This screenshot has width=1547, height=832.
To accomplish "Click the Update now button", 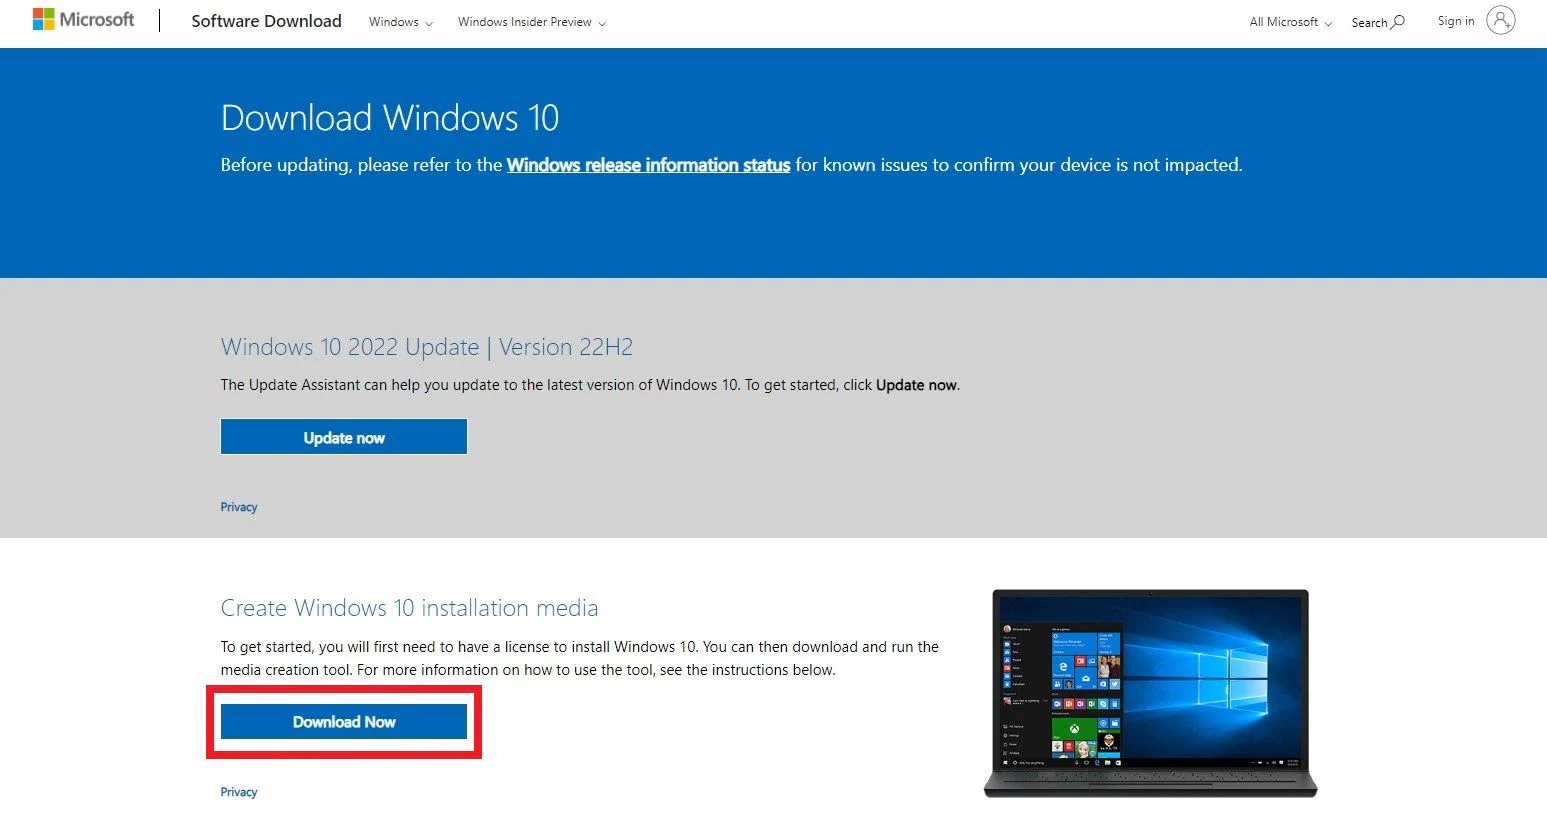I will click(x=344, y=437).
